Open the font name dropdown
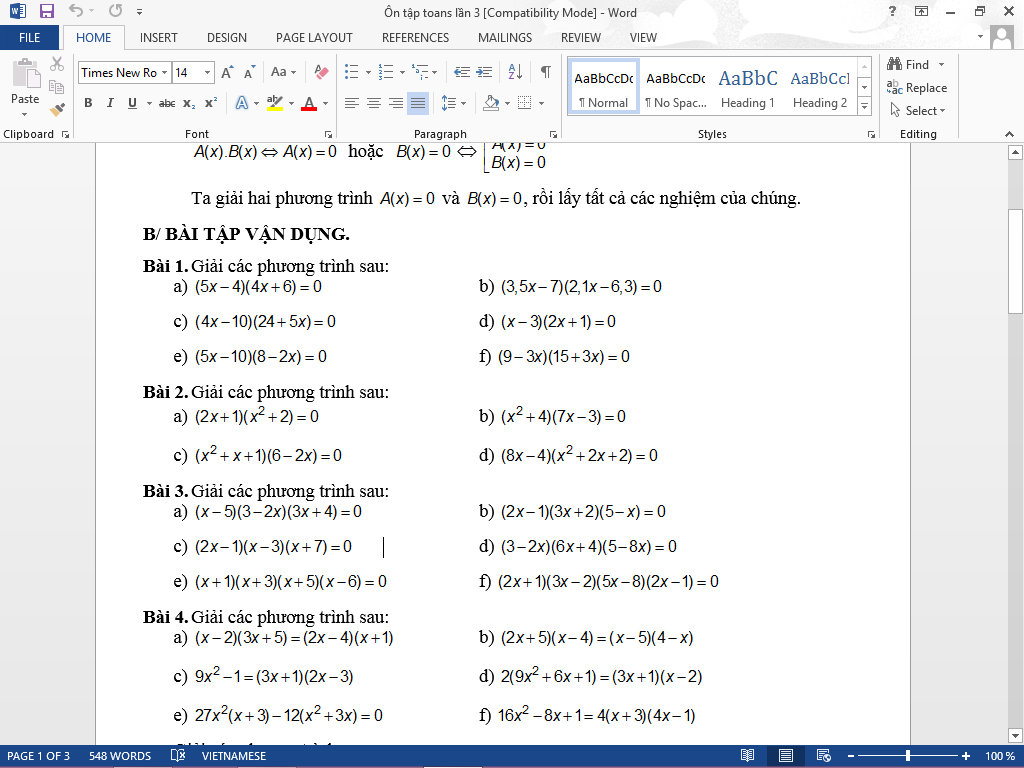This screenshot has height=768, width=1024. [165, 72]
